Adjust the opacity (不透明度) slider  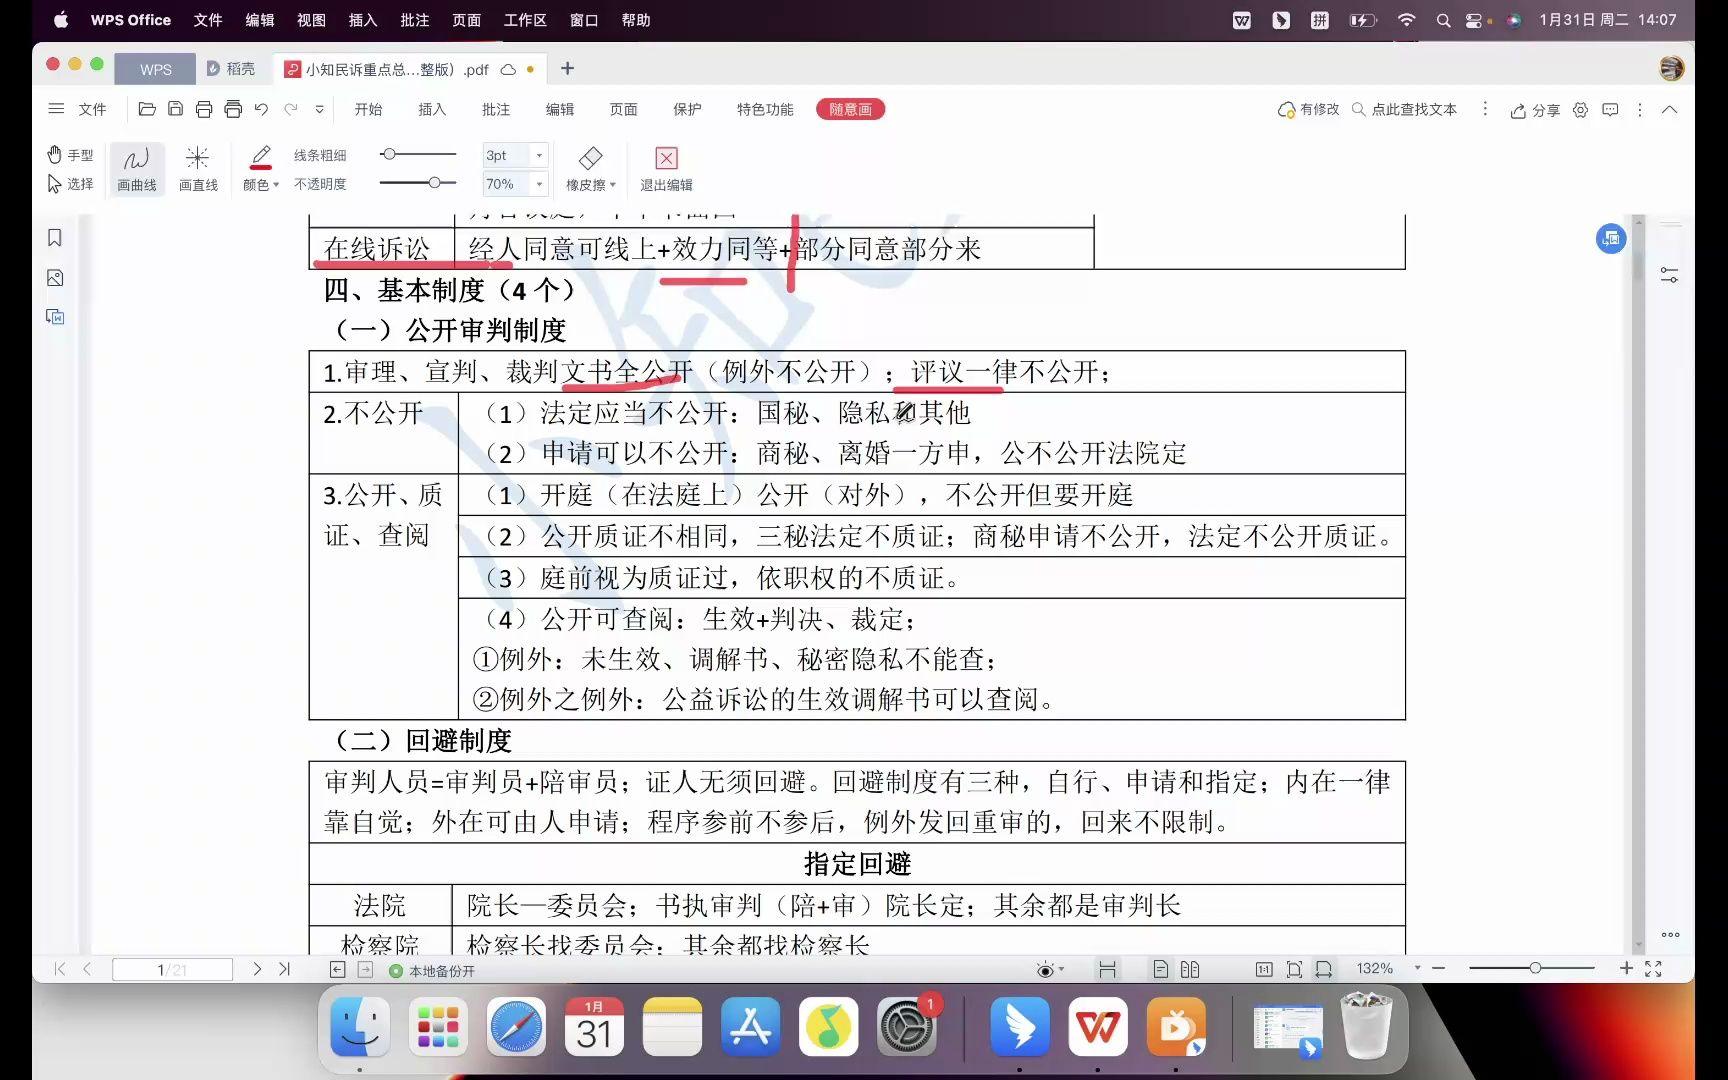[418, 182]
